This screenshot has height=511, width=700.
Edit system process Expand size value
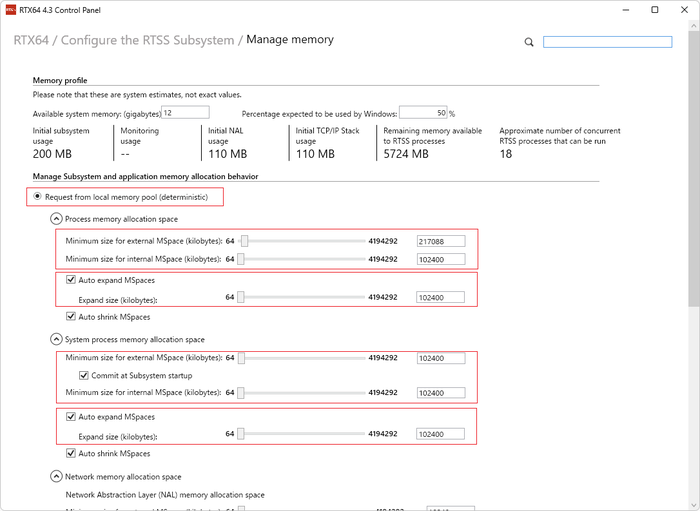click(x=440, y=434)
